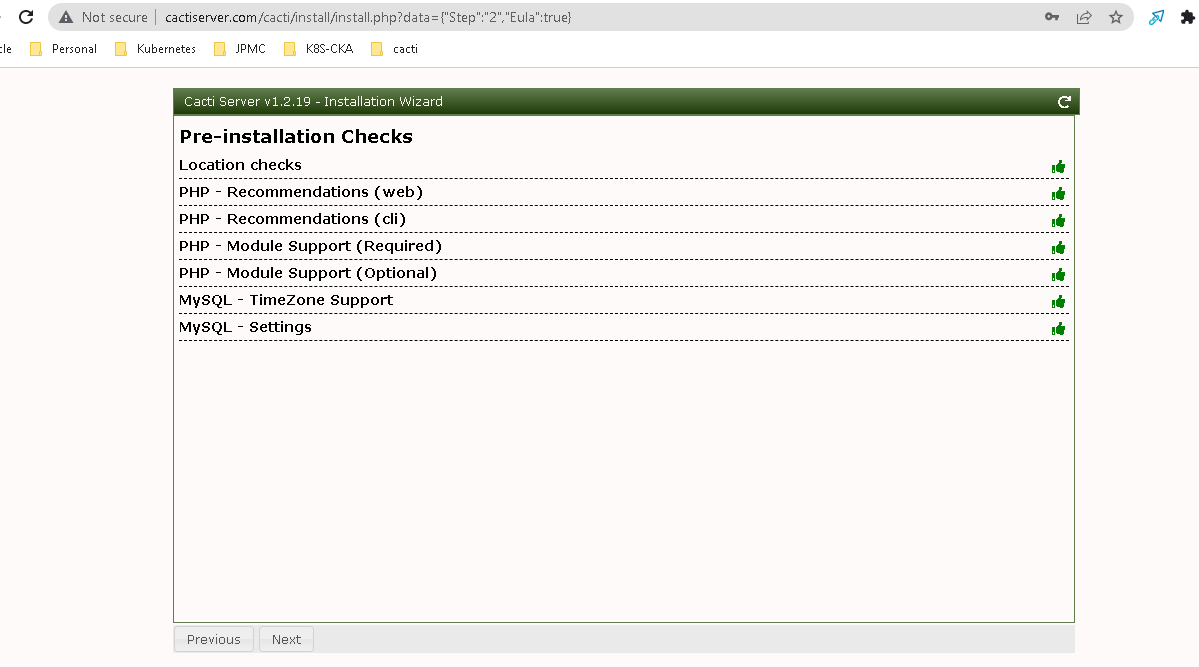Click the thumbs-up icon for Location checks
1199x667 pixels.
(1058, 167)
